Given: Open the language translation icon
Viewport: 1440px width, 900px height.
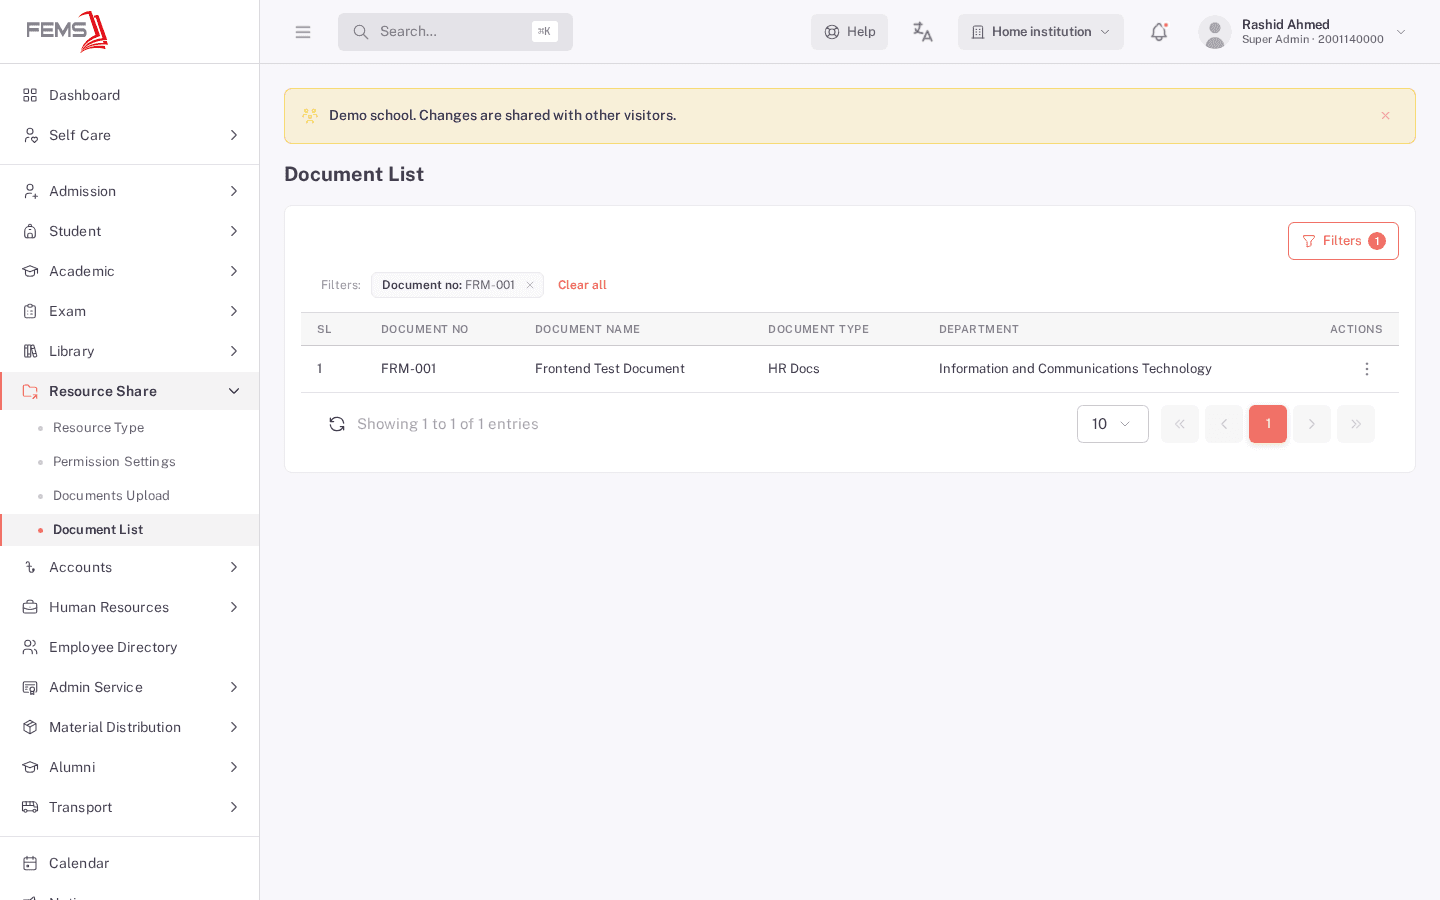Looking at the screenshot, I should coord(922,32).
